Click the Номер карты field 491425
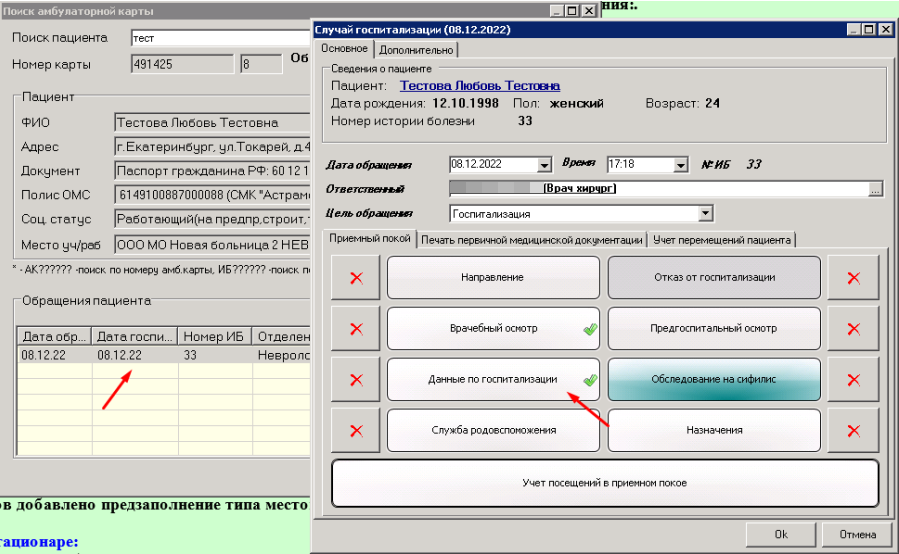 [x=182, y=64]
